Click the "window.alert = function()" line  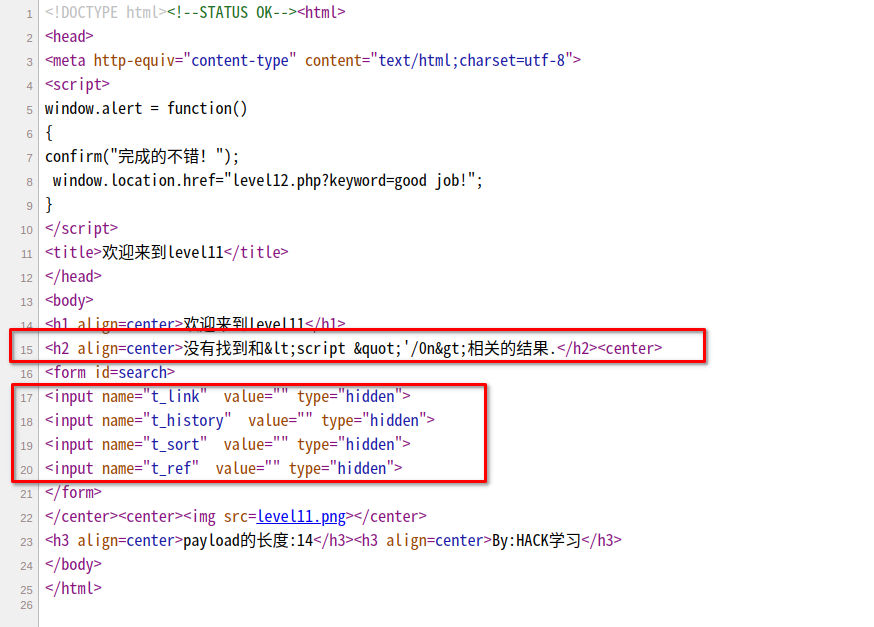tap(146, 108)
